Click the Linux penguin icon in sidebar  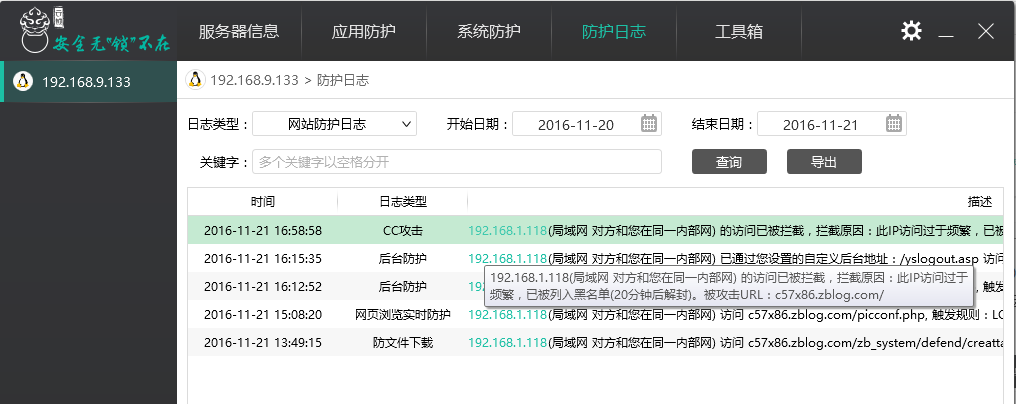[x=23, y=81]
